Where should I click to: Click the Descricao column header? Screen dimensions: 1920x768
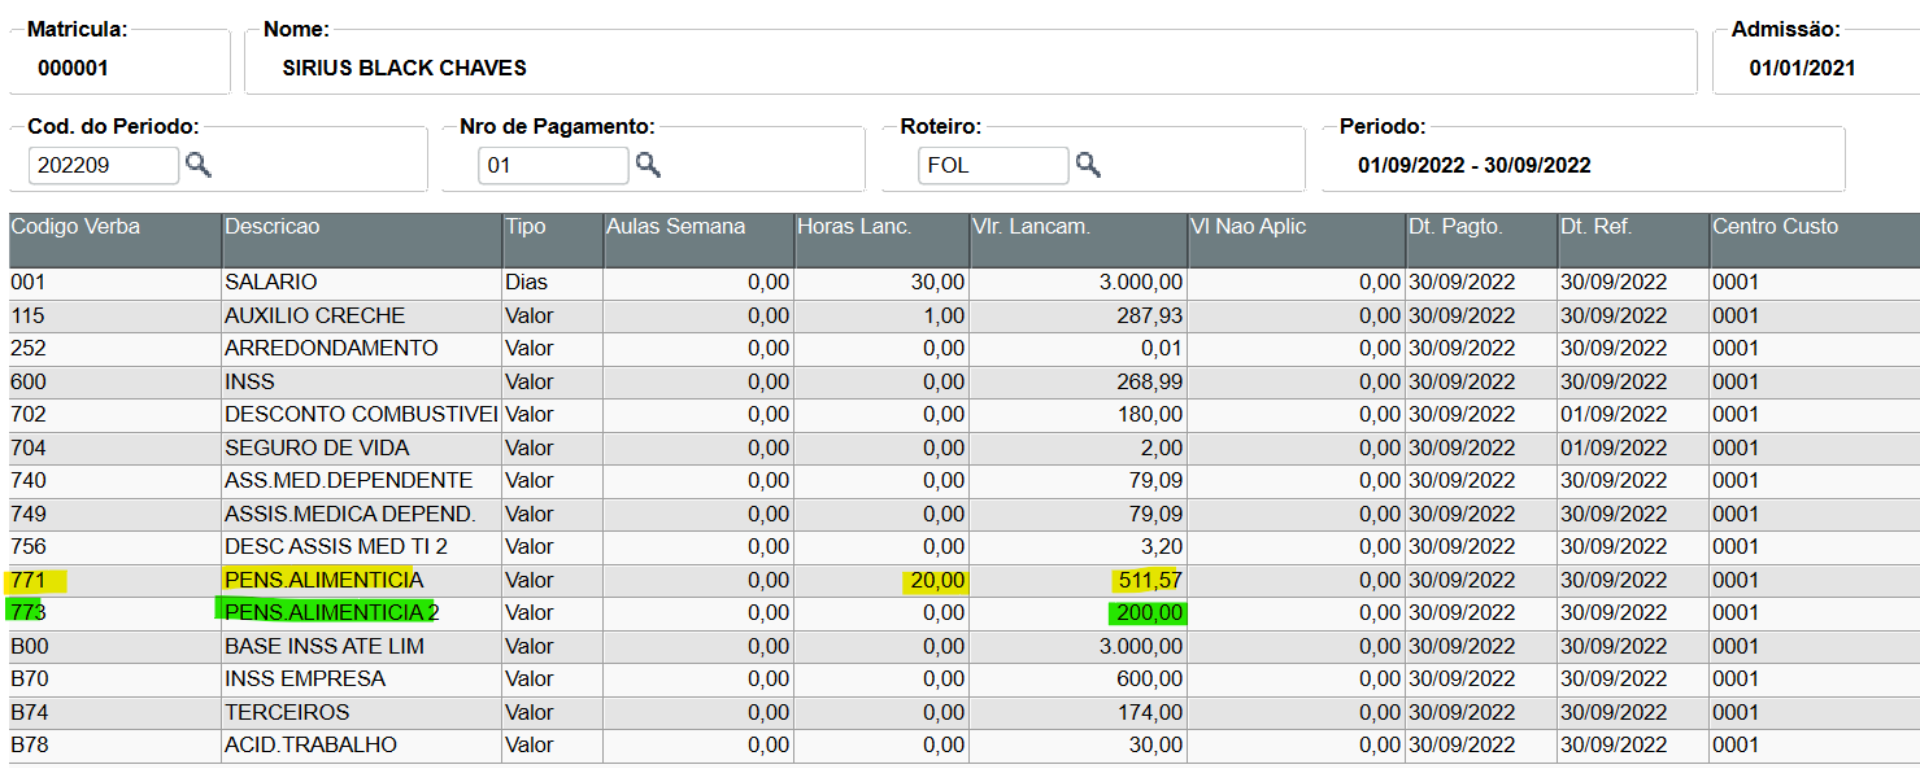pos(362,239)
